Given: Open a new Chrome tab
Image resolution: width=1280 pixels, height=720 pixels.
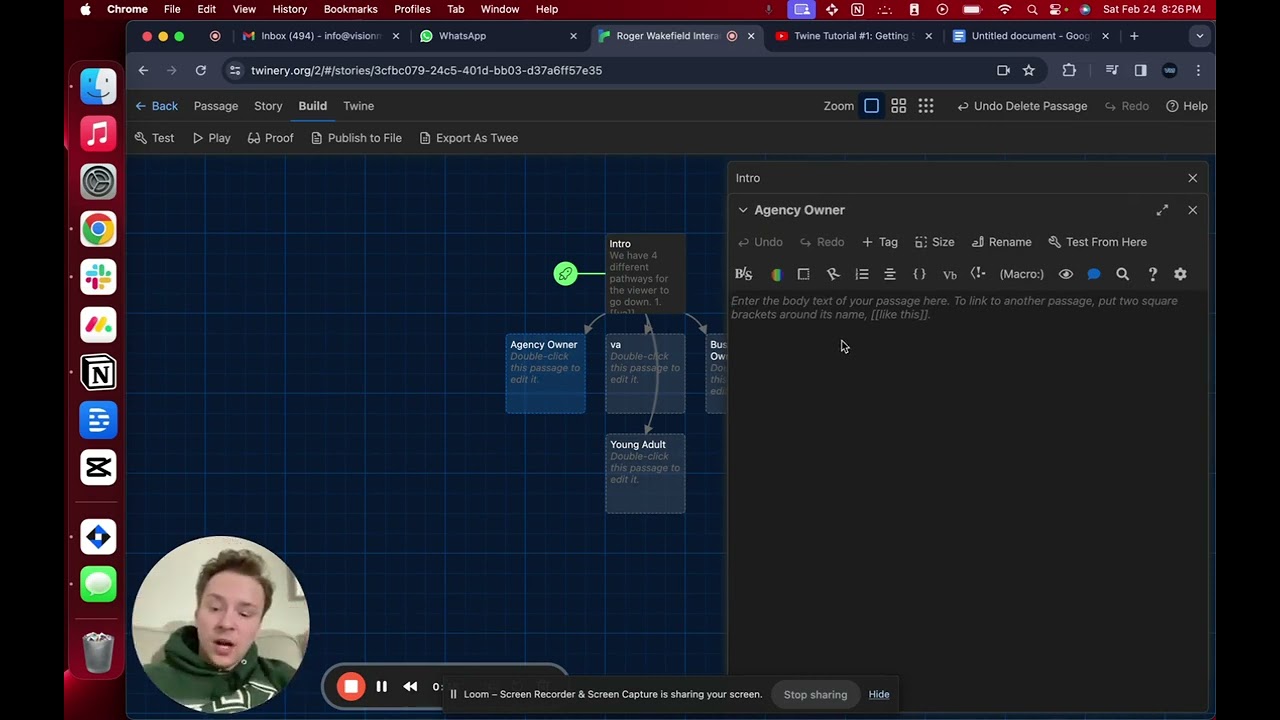Looking at the screenshot, I should 1134,36.
